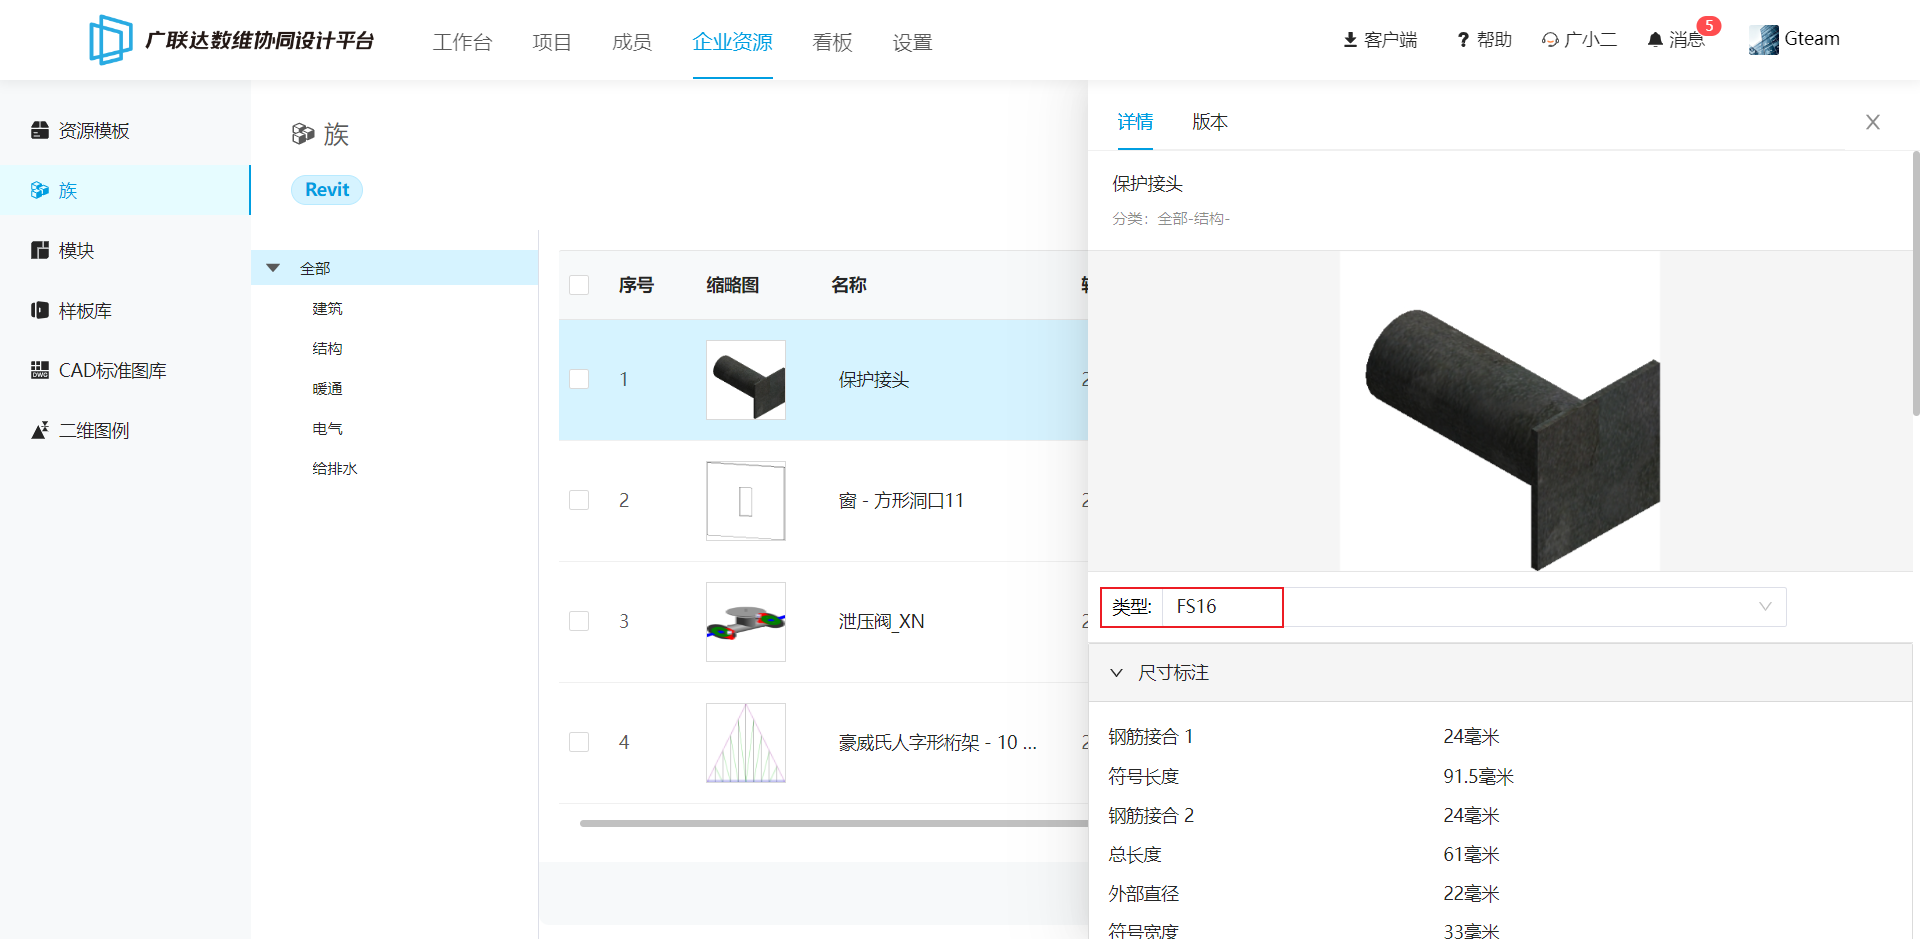Click the 泄压阀_XN thumbnail
The width and height of the screenshot is (1920, 939).
(746, 622)
